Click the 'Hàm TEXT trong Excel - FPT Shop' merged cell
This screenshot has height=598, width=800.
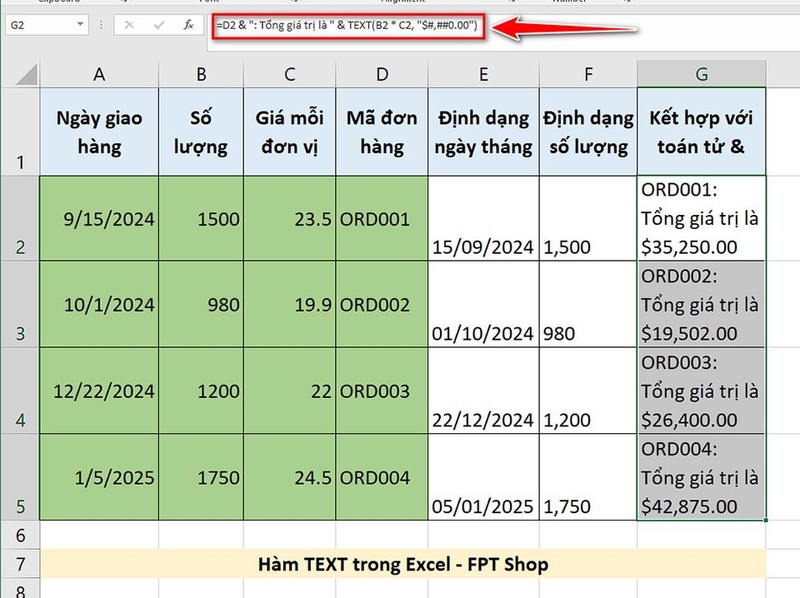click(403, 564)
